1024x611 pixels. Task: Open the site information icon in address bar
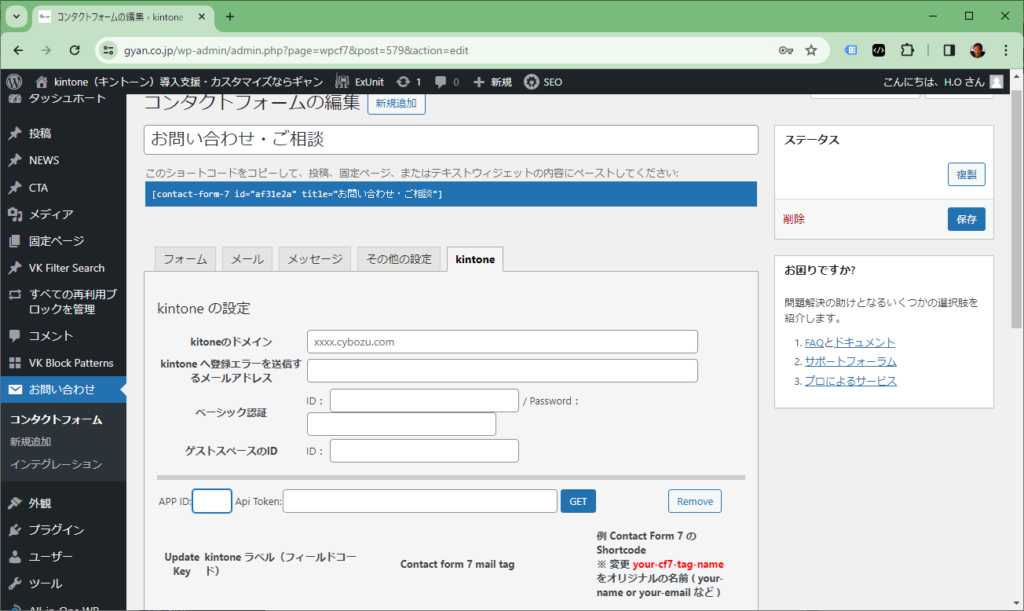coord(108,50)
